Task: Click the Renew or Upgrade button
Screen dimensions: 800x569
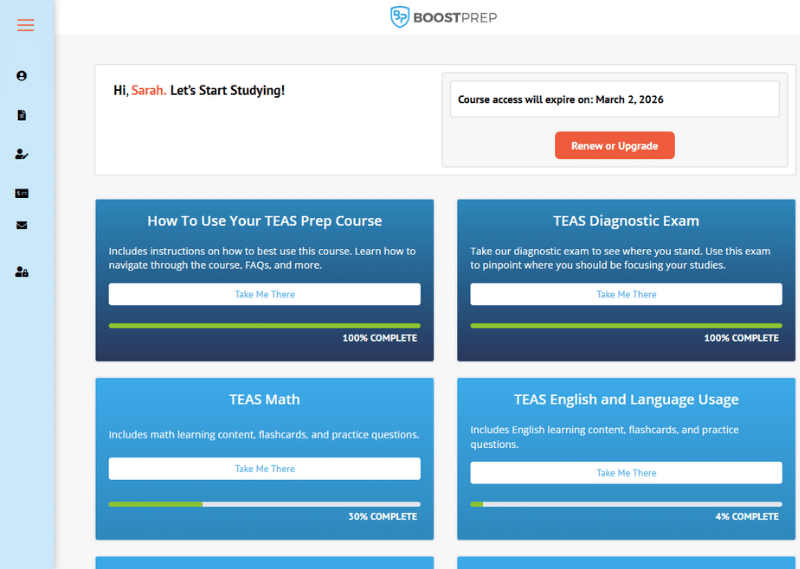Action: click(x=614, y=145)
